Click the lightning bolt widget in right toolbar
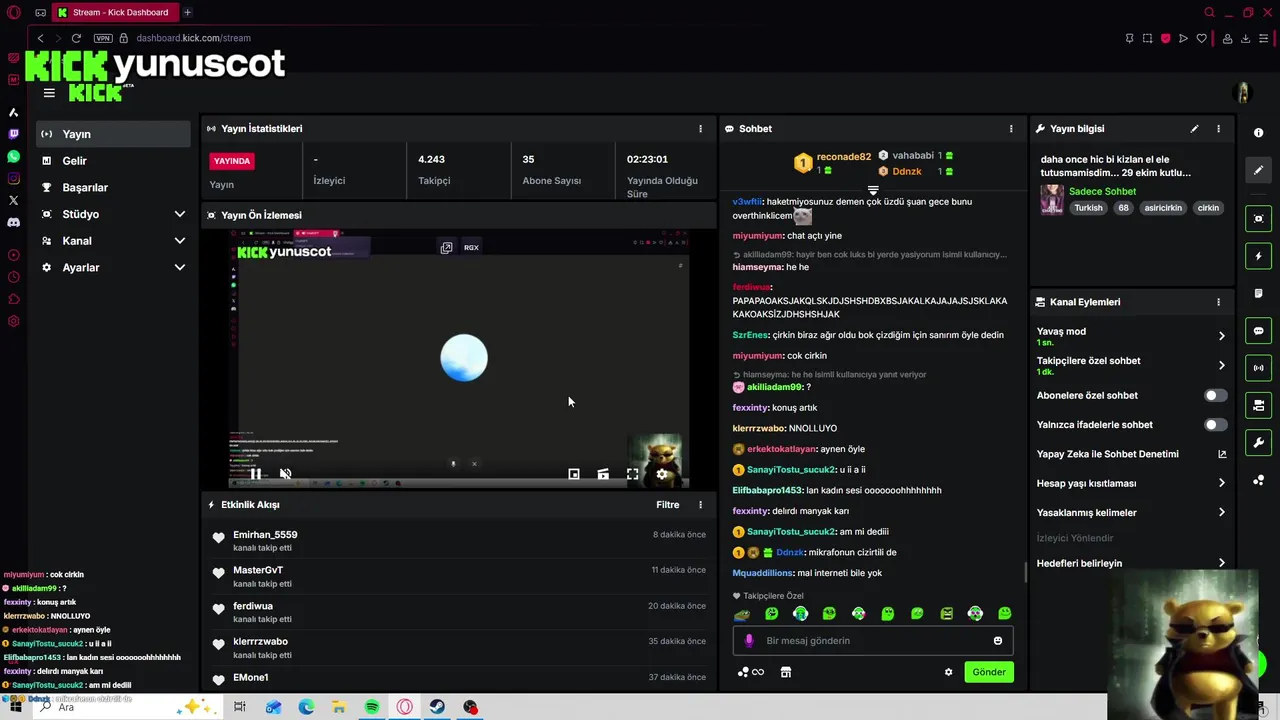Image resolution: width=1280 pixels, height=720 pixels. [x=1258, y=257]
